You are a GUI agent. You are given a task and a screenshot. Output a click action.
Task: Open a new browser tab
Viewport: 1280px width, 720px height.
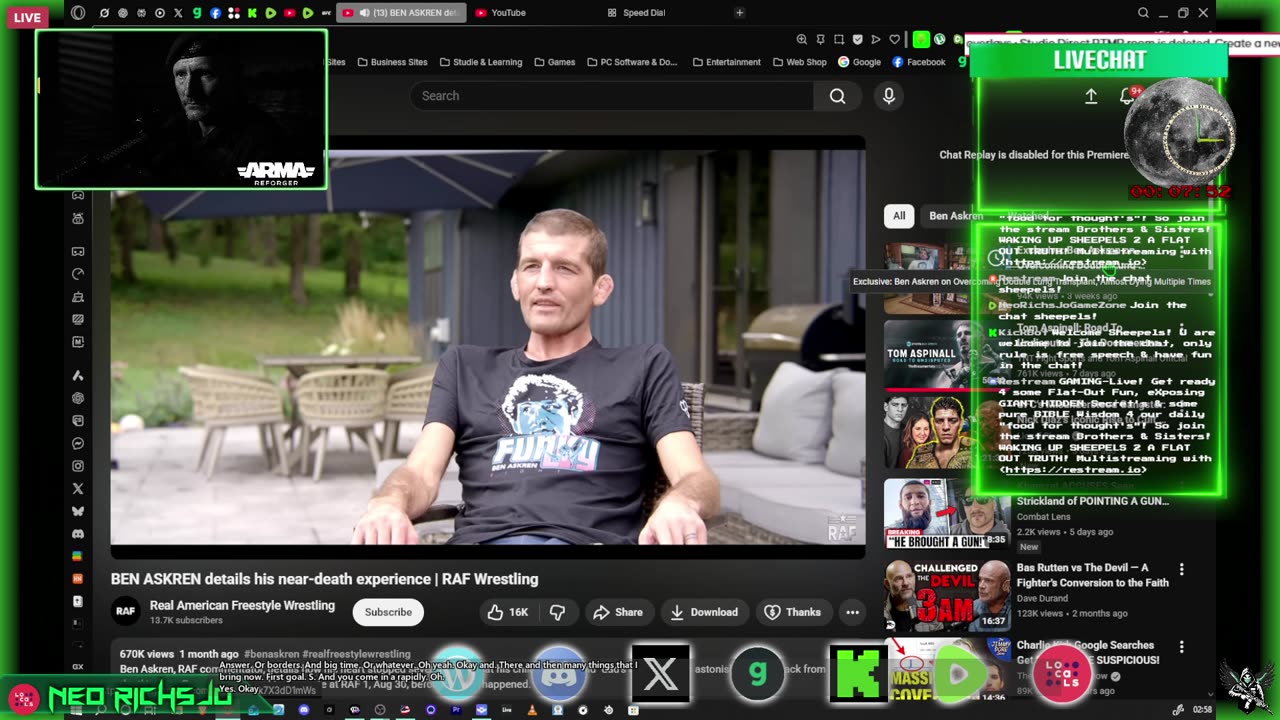click(740, 13)
